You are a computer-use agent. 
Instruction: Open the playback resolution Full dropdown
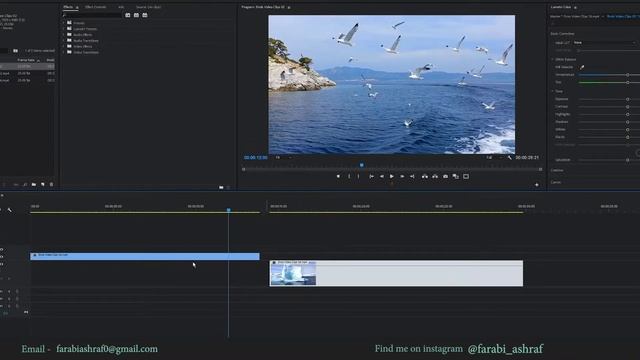(494, 158)
